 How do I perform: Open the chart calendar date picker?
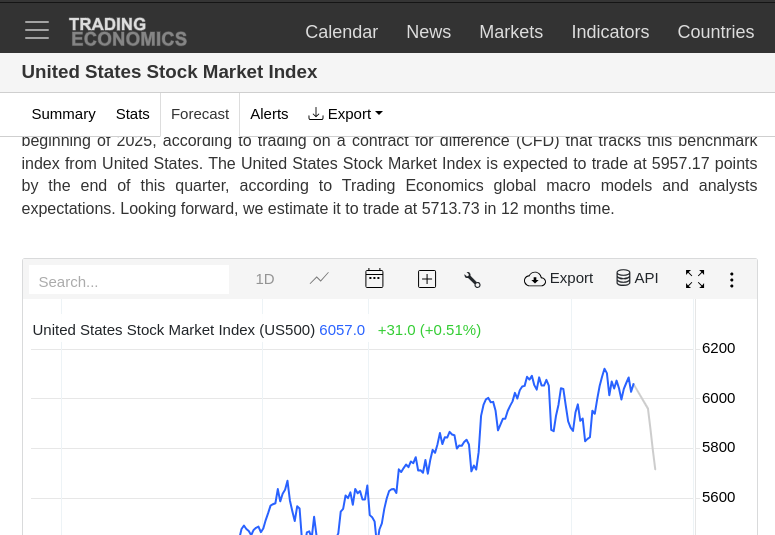[374, 279]
